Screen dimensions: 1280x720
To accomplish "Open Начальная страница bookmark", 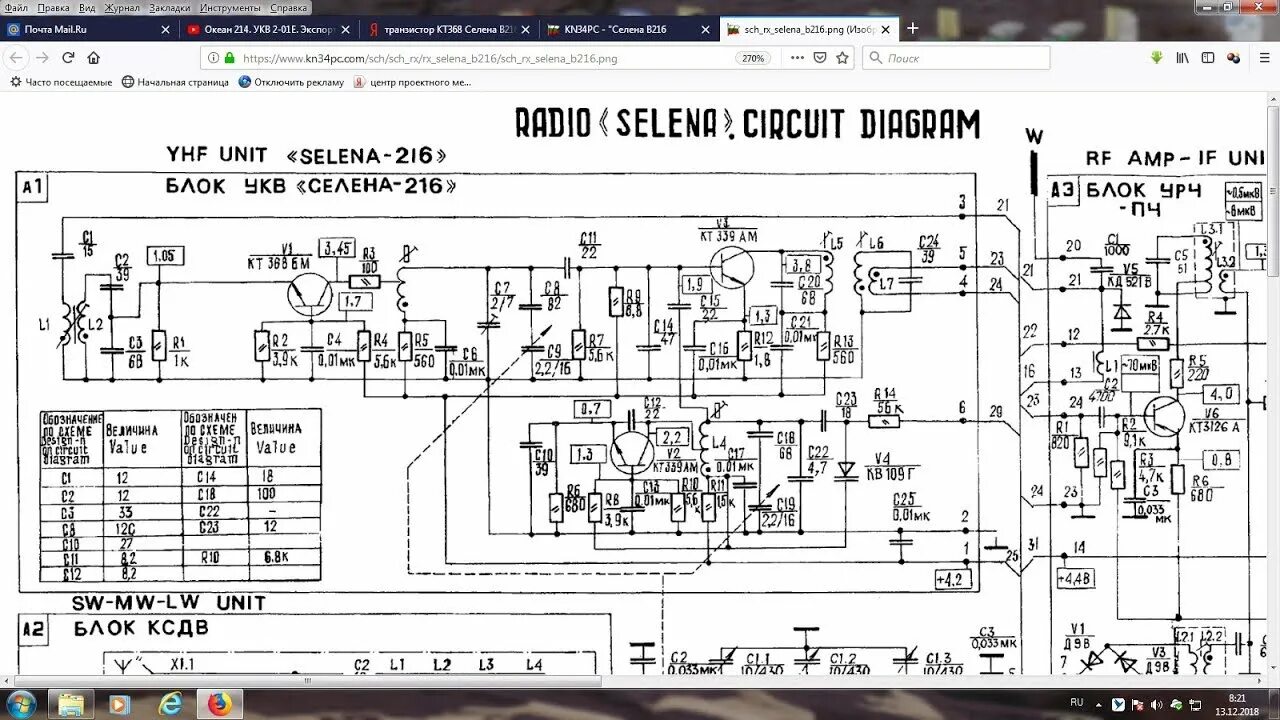I will click(176, 82).
